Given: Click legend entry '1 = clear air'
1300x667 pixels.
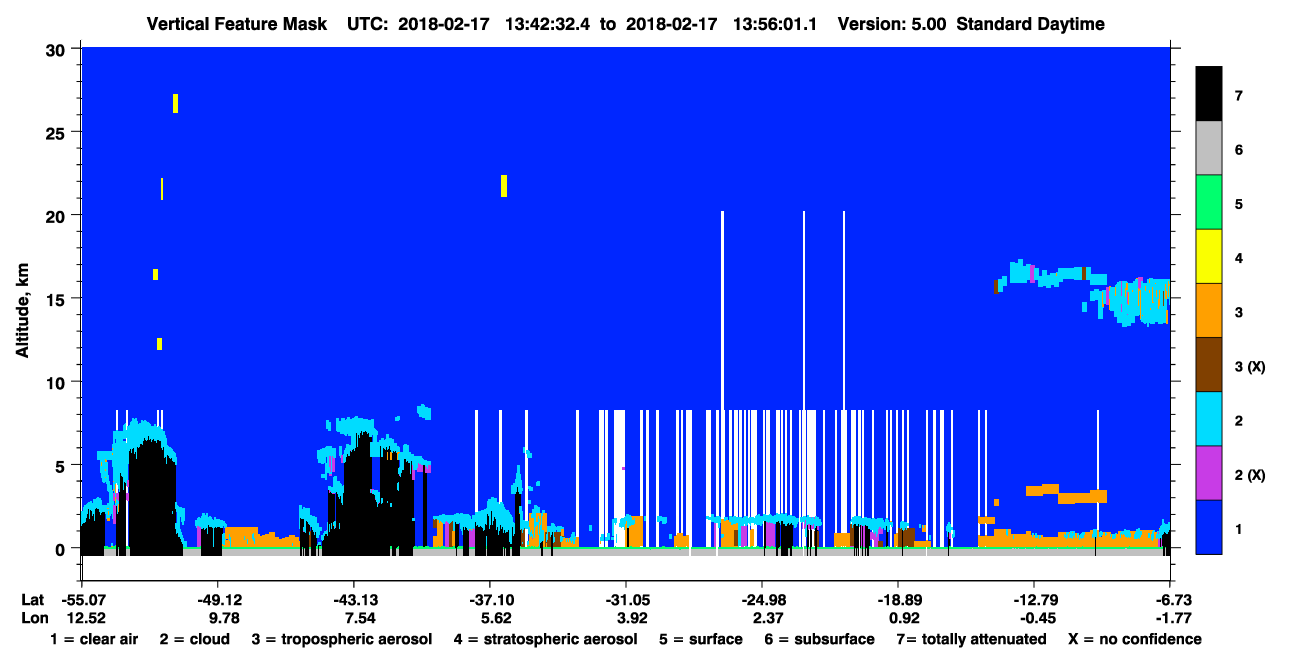Looking at the screenshot, I should click(94, 639).
